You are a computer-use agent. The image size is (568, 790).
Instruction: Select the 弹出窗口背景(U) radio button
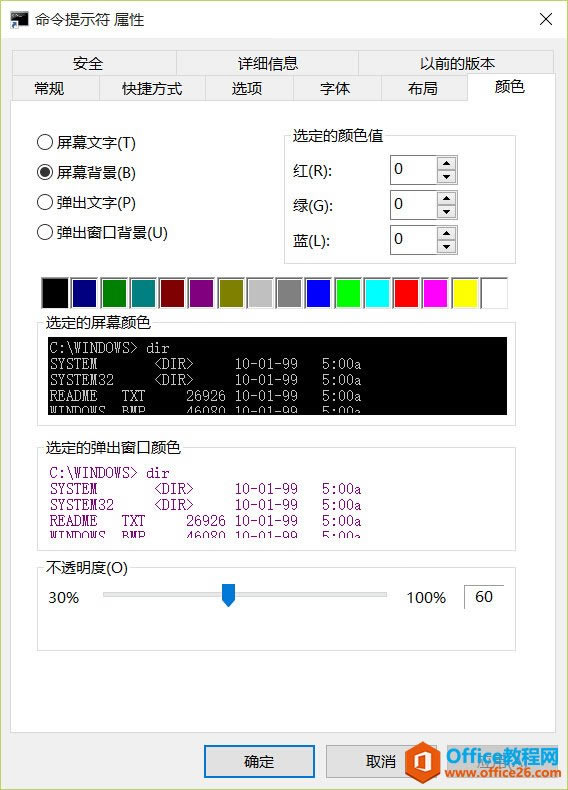click(x=102, y=232)
